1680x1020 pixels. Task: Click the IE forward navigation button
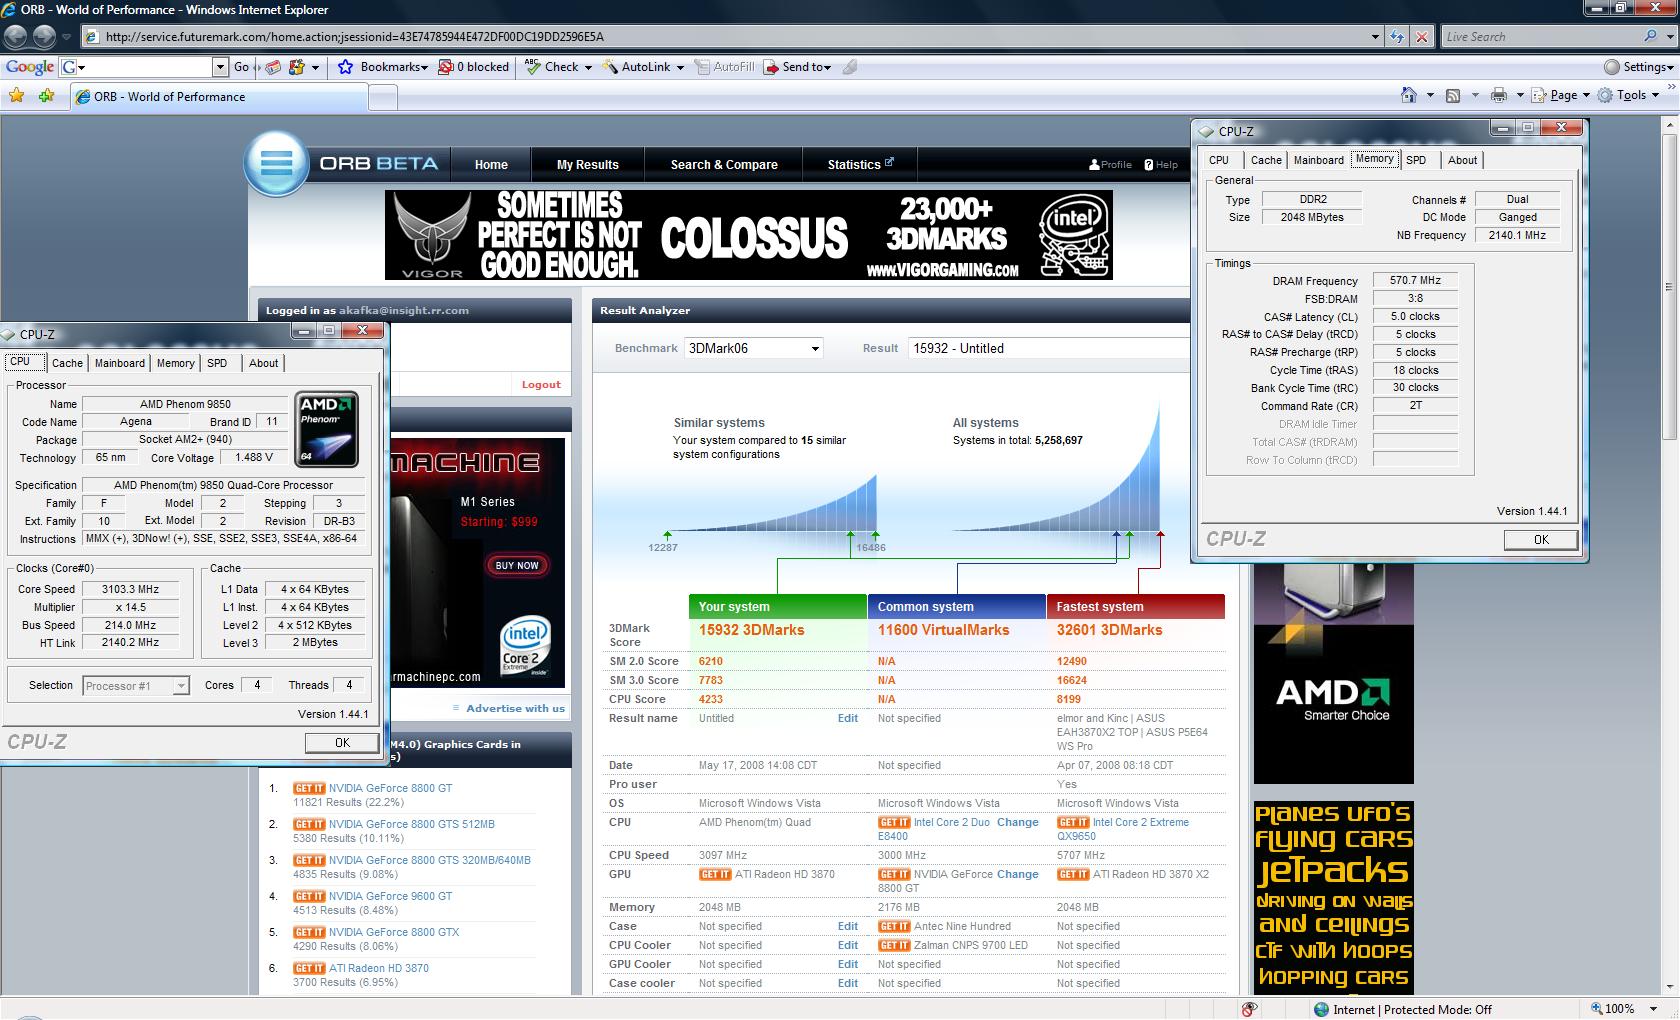[x=44, y=37]
